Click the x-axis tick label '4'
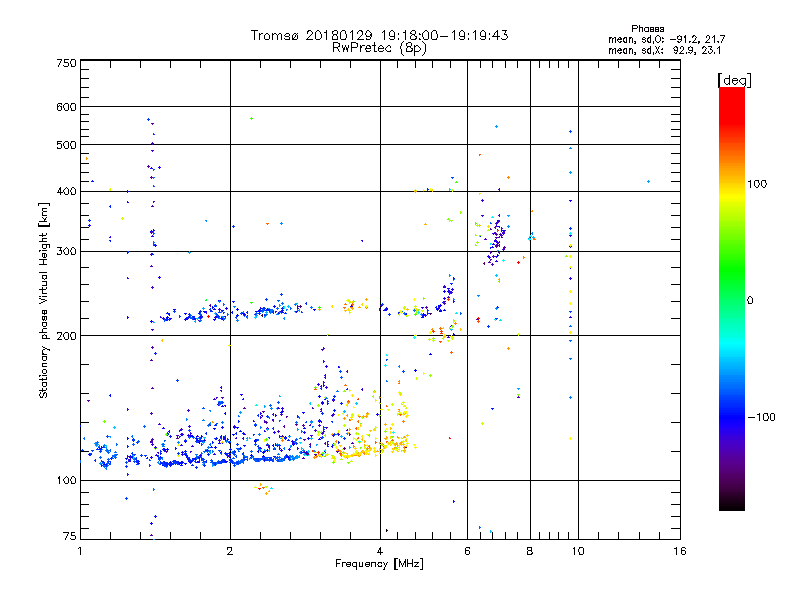800x600 pixels. pos(380,551)
